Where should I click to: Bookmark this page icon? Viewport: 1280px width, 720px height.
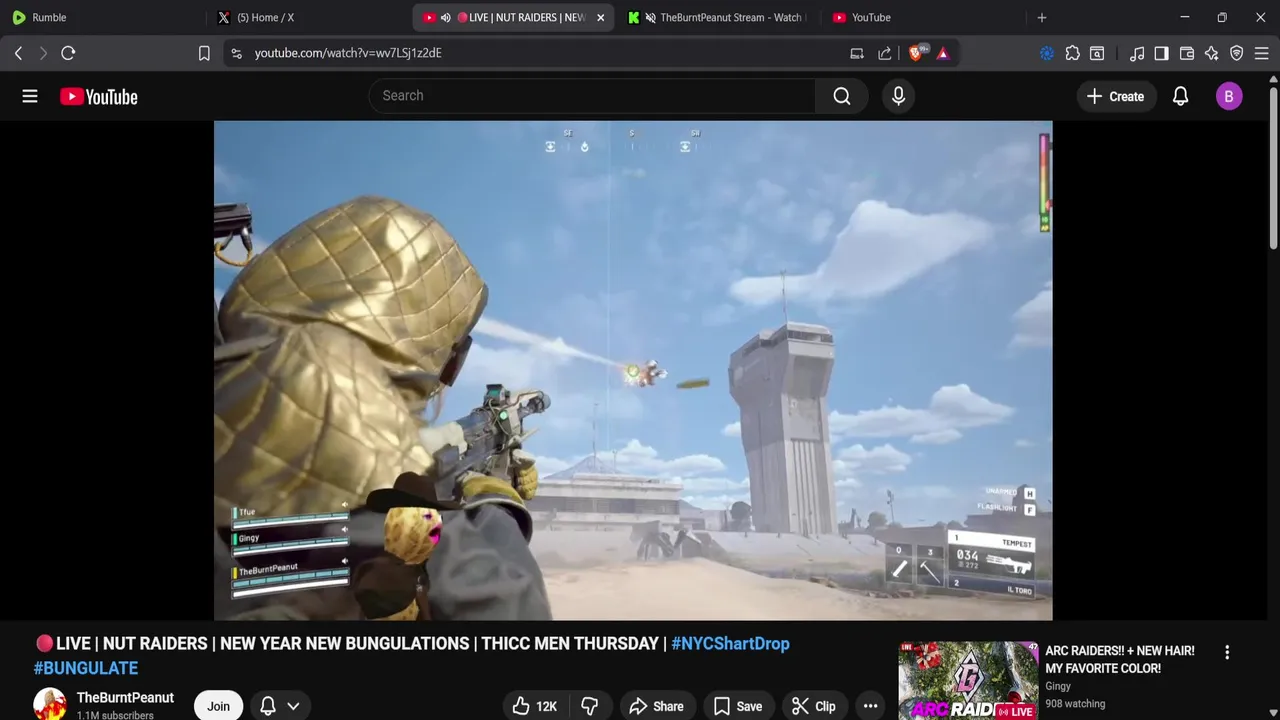204,53
